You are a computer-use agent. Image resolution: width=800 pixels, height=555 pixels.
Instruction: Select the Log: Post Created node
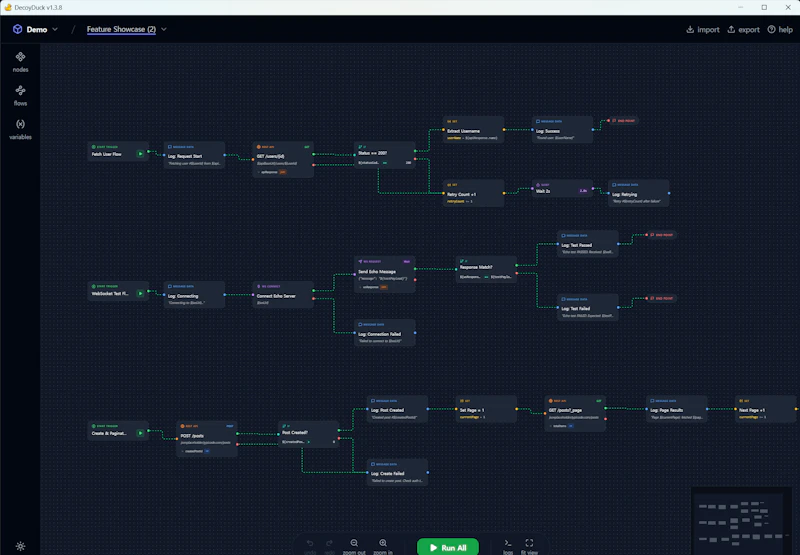pyautogui.click(x=397, y=409)
